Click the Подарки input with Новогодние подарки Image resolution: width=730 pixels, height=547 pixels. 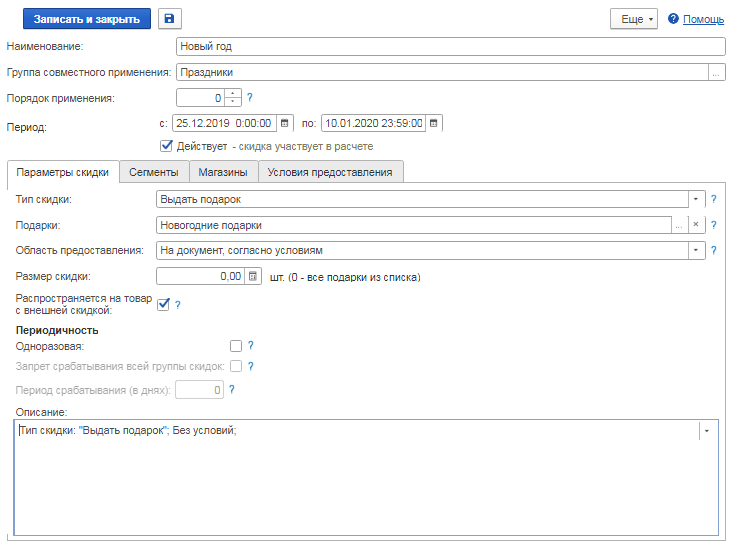(414, 225)
